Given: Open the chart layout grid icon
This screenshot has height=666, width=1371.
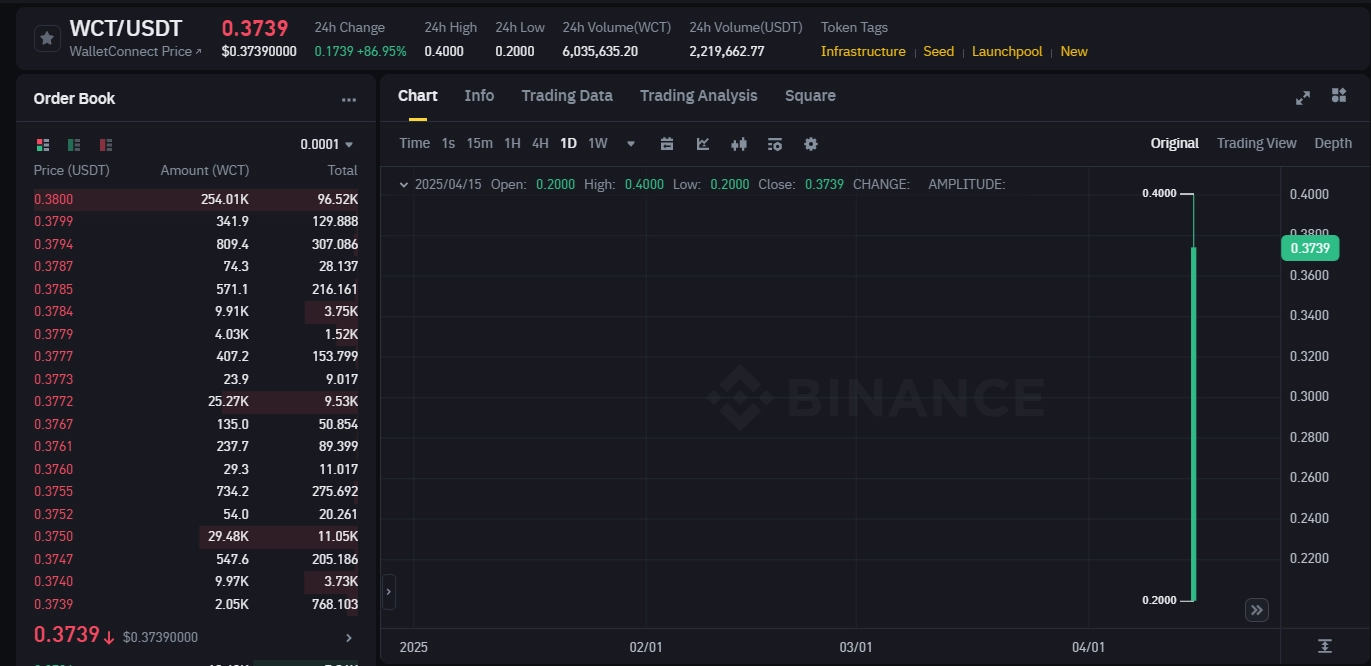Looking at the screenshot, I should click(x=1339, y=95).
